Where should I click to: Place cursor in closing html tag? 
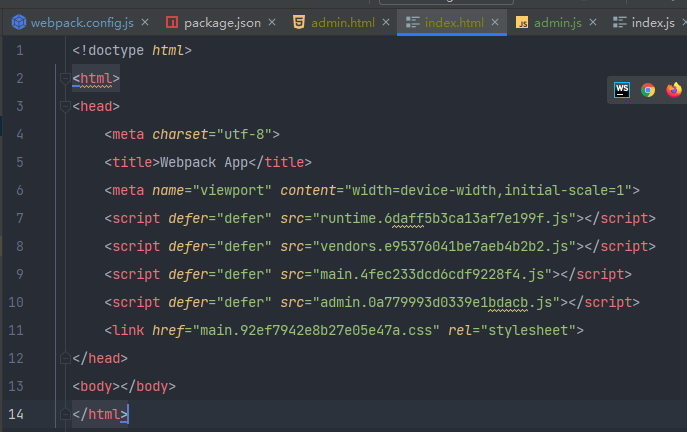(100, 414)
